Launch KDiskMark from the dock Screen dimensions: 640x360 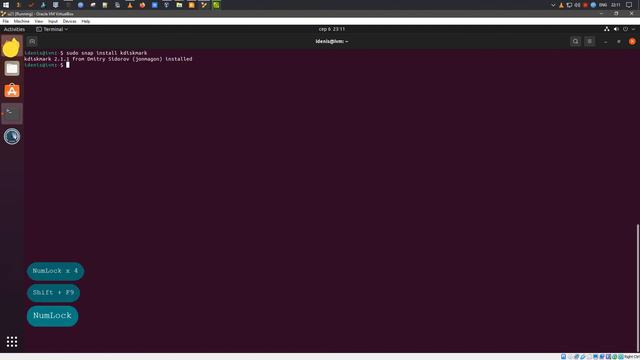(12, 136)
